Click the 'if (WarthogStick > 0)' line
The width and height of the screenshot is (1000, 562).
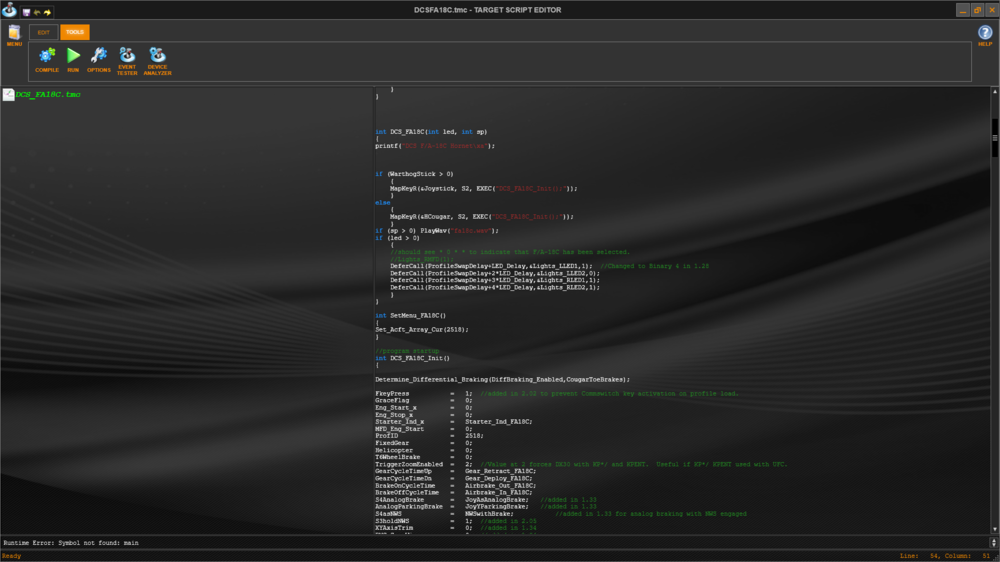415,174
